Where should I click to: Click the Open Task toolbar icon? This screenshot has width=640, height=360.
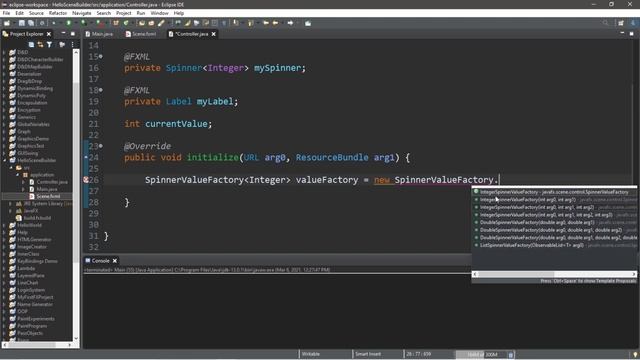151,23
